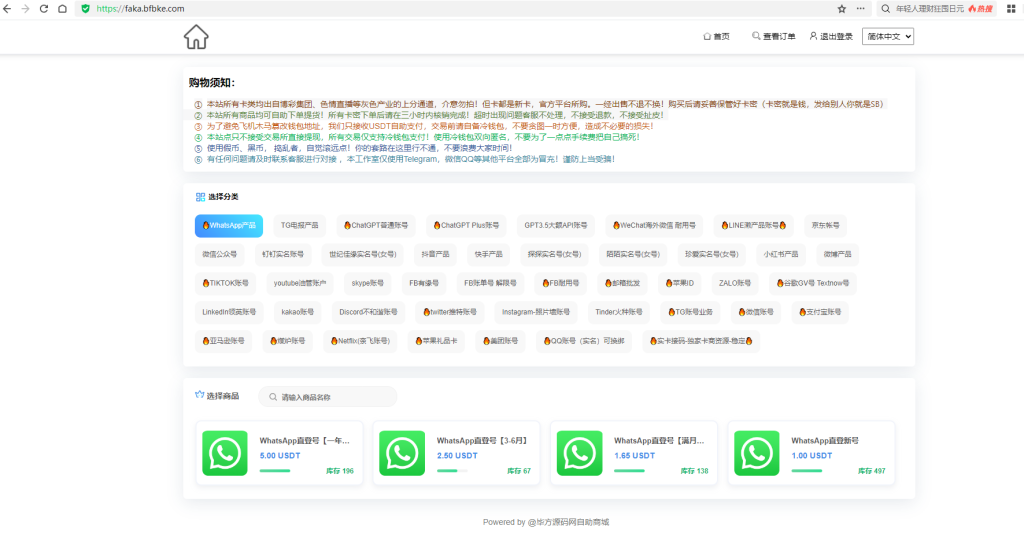Choose the 苹果礼品卡 category

[436, 340]
